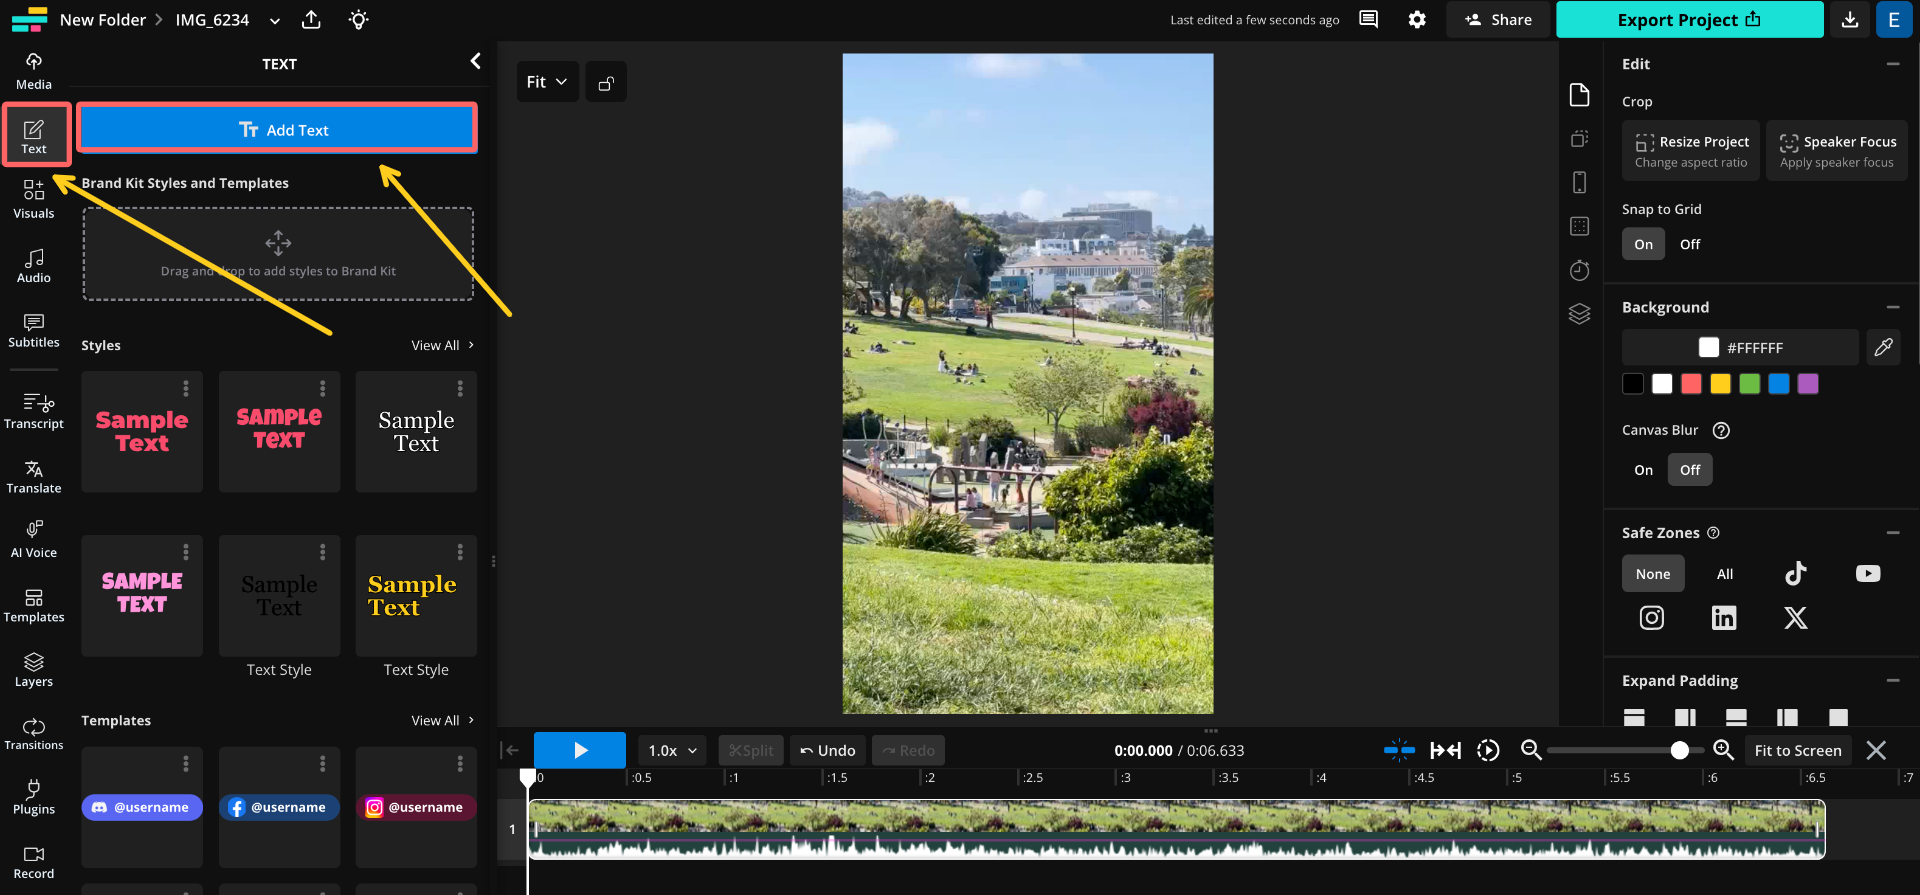
Task: Turn Canvas Blur Off
Action: click(x=1690, y=470)
